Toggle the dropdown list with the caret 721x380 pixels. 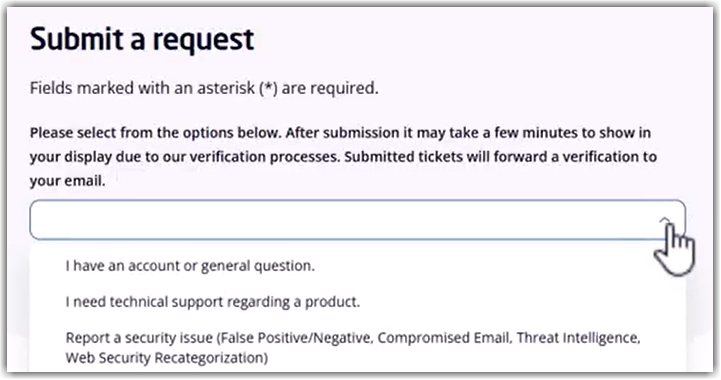pyautogui.click(x=665, y=220)
